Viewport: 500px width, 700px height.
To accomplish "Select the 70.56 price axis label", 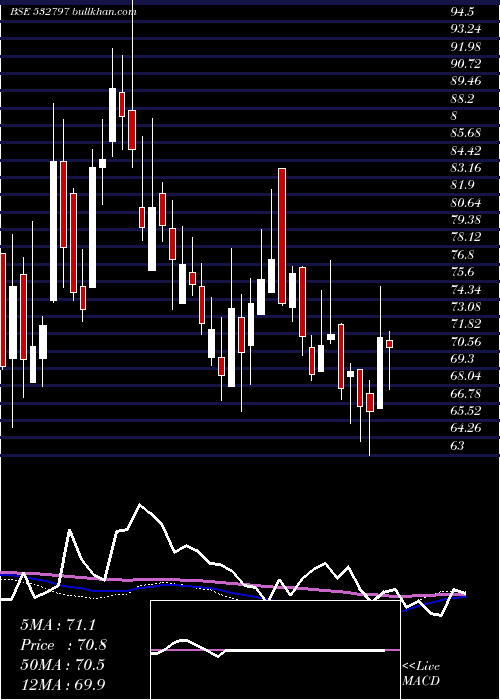I will pos(466,342).
